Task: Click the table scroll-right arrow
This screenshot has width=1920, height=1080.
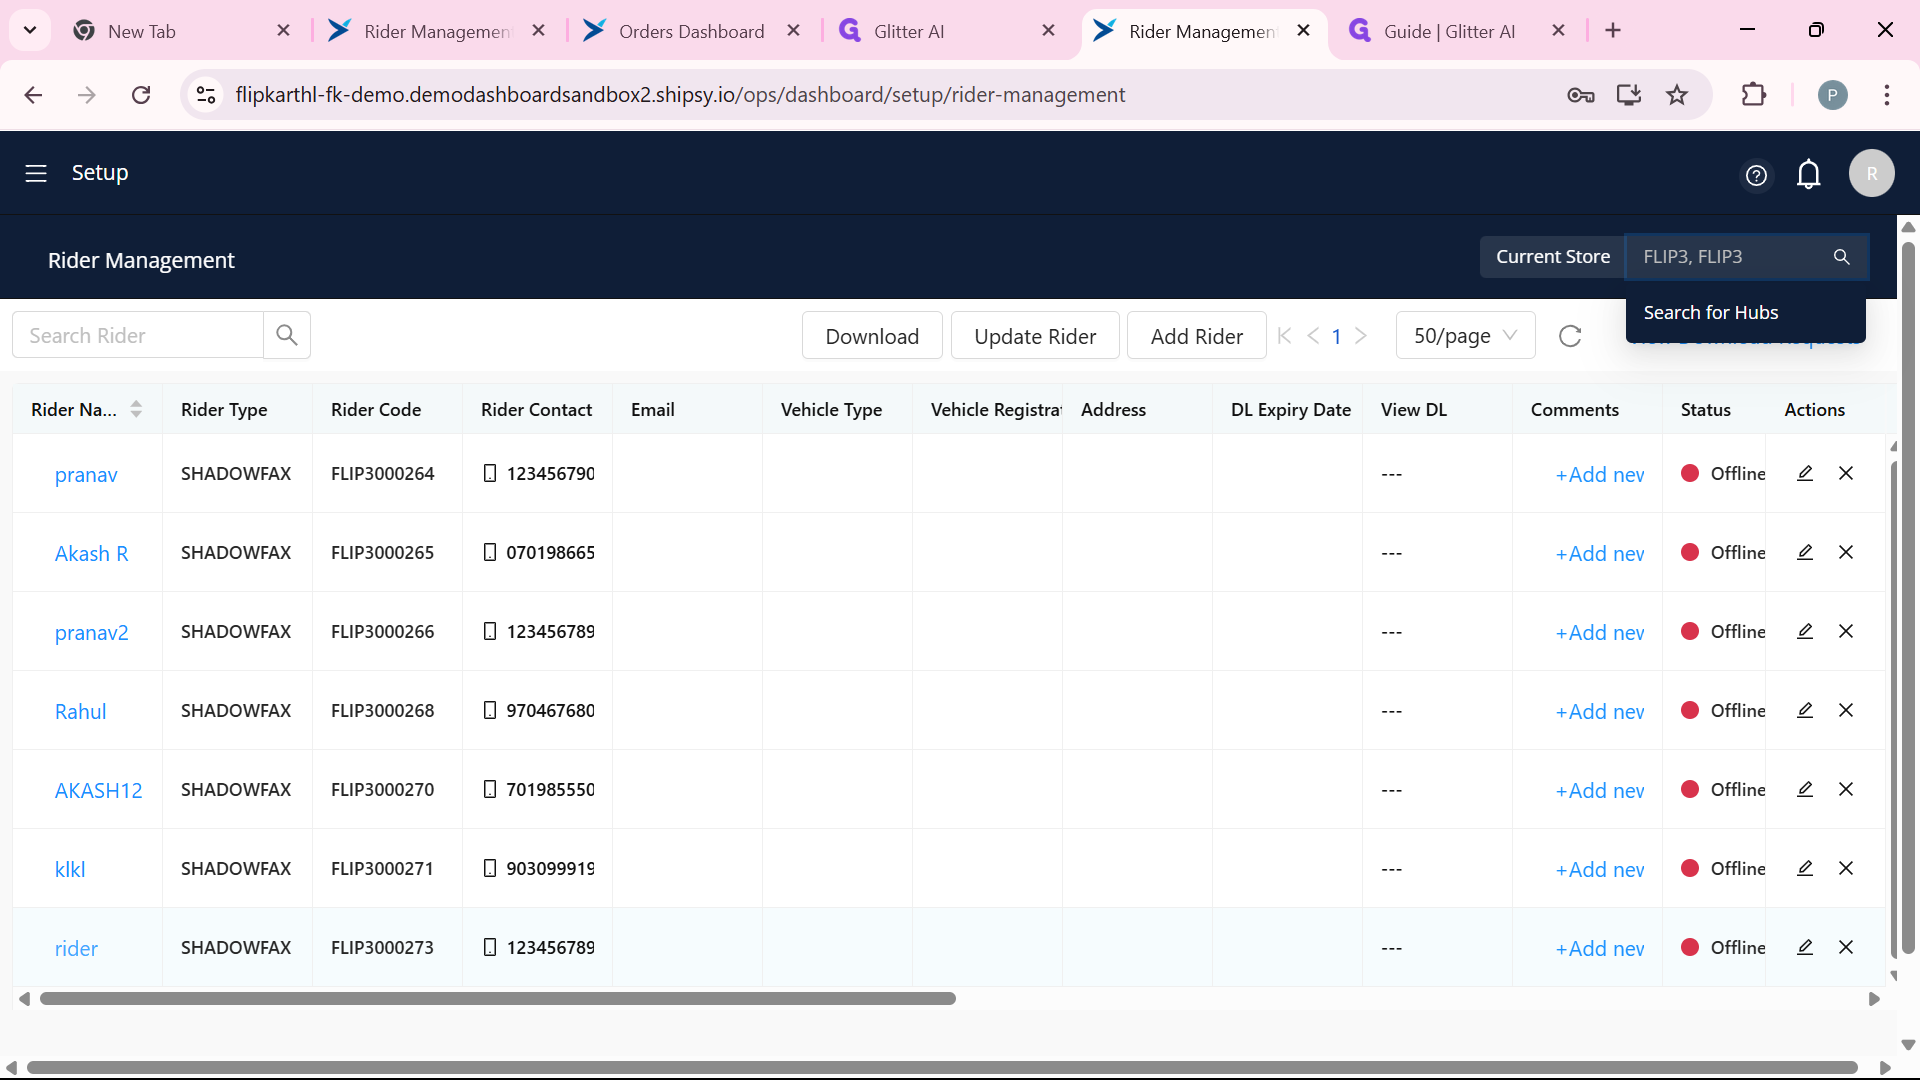Action: [x=1874, y=998]
